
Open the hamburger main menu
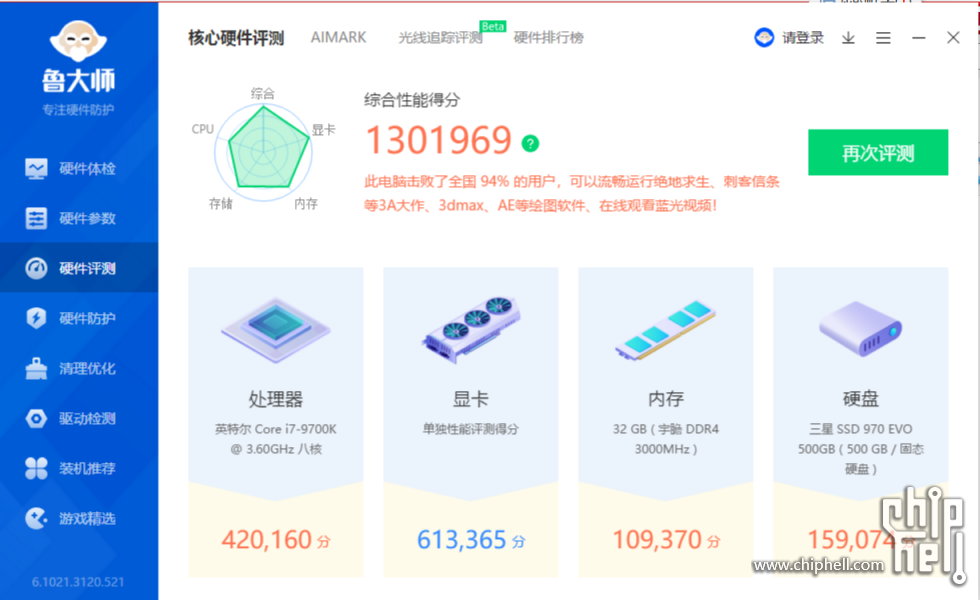pyautogui.click(x=883, y=38)
